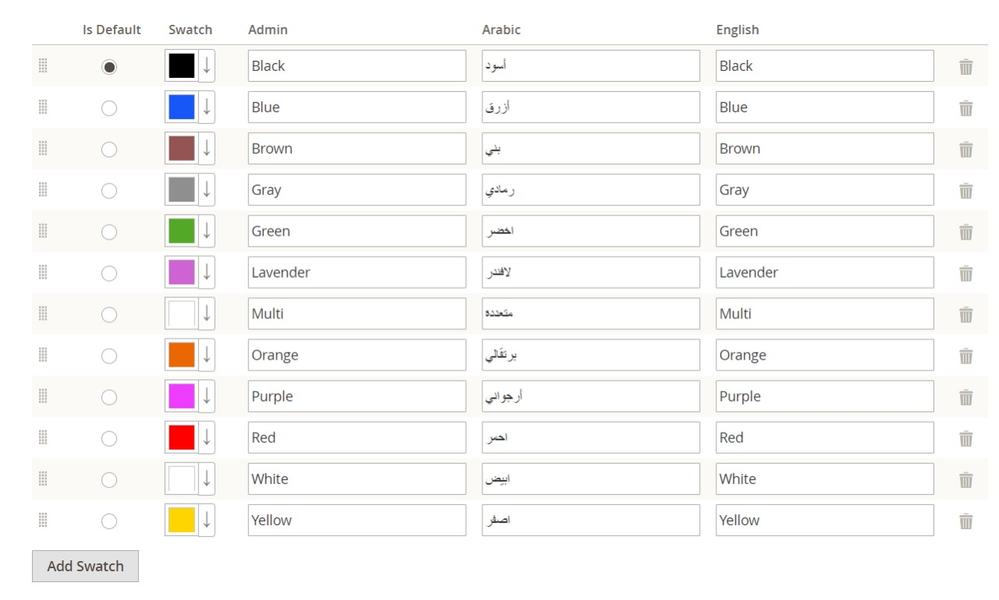Click the drag handle of Blue row
The width and height of the screenshot is (999, 600).
tap(42, 107)
